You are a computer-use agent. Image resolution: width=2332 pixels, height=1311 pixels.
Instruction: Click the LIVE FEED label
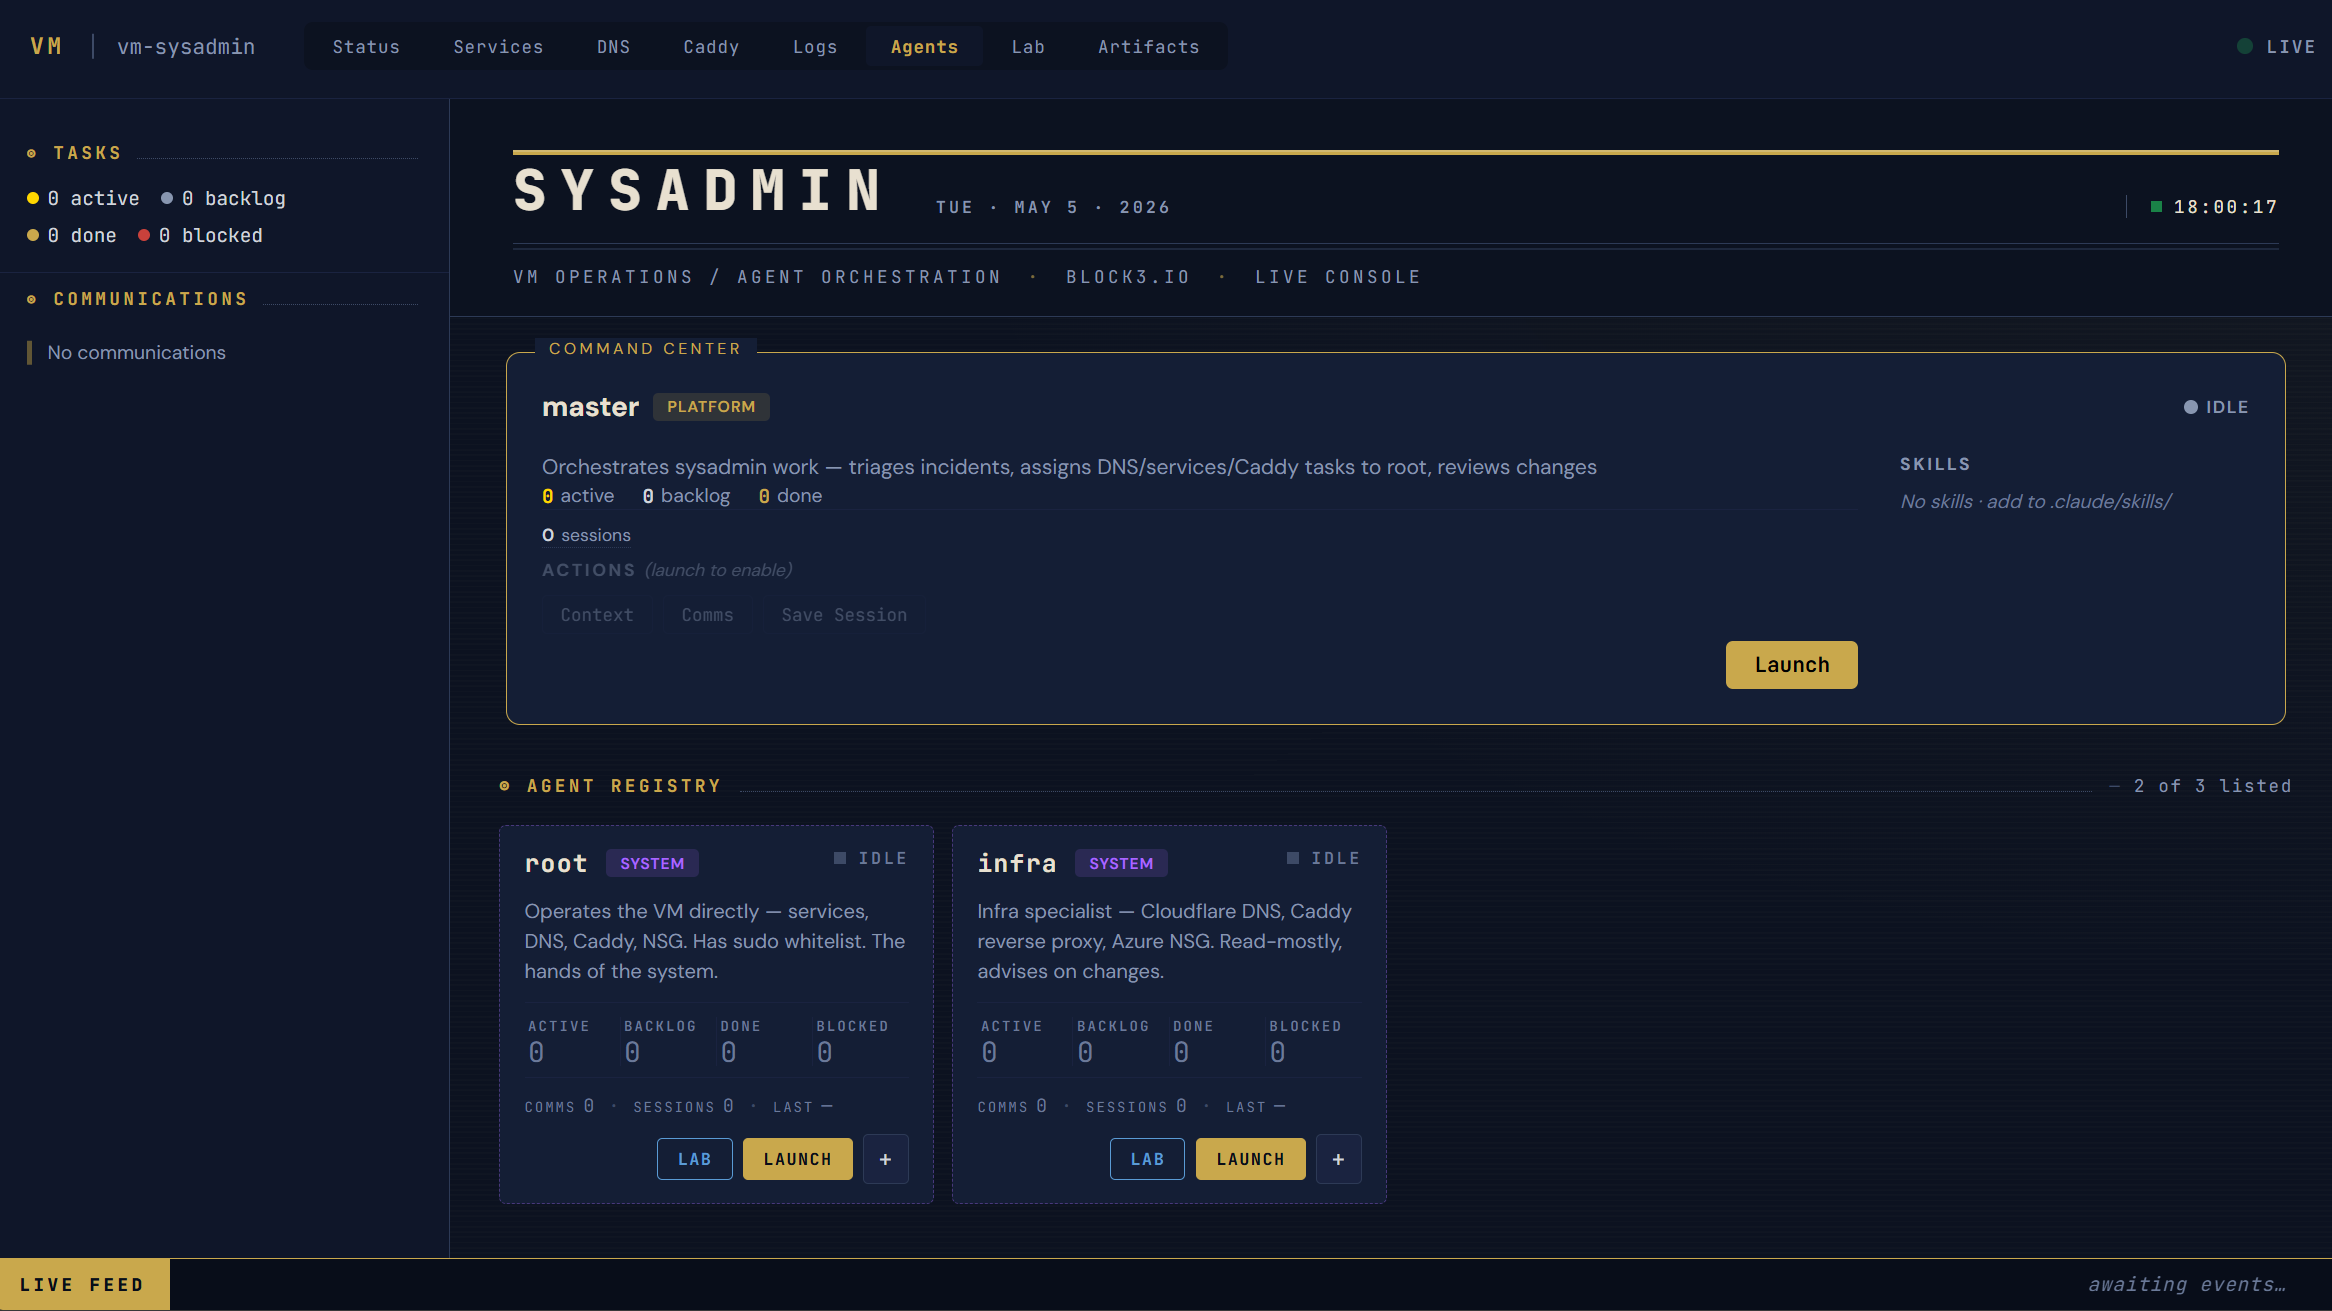pos(83,1284)
